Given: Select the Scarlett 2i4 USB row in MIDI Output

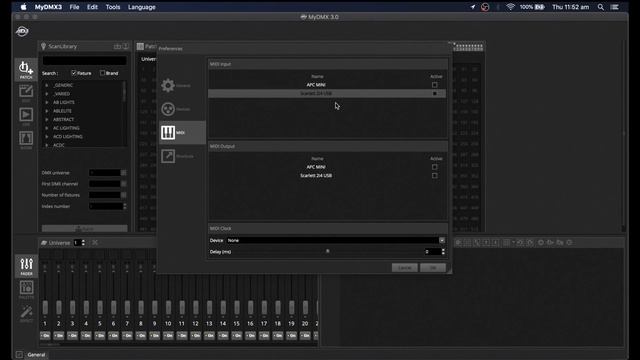Looking at the screenshot, I should pyautogui.click(x=327, y=176).
